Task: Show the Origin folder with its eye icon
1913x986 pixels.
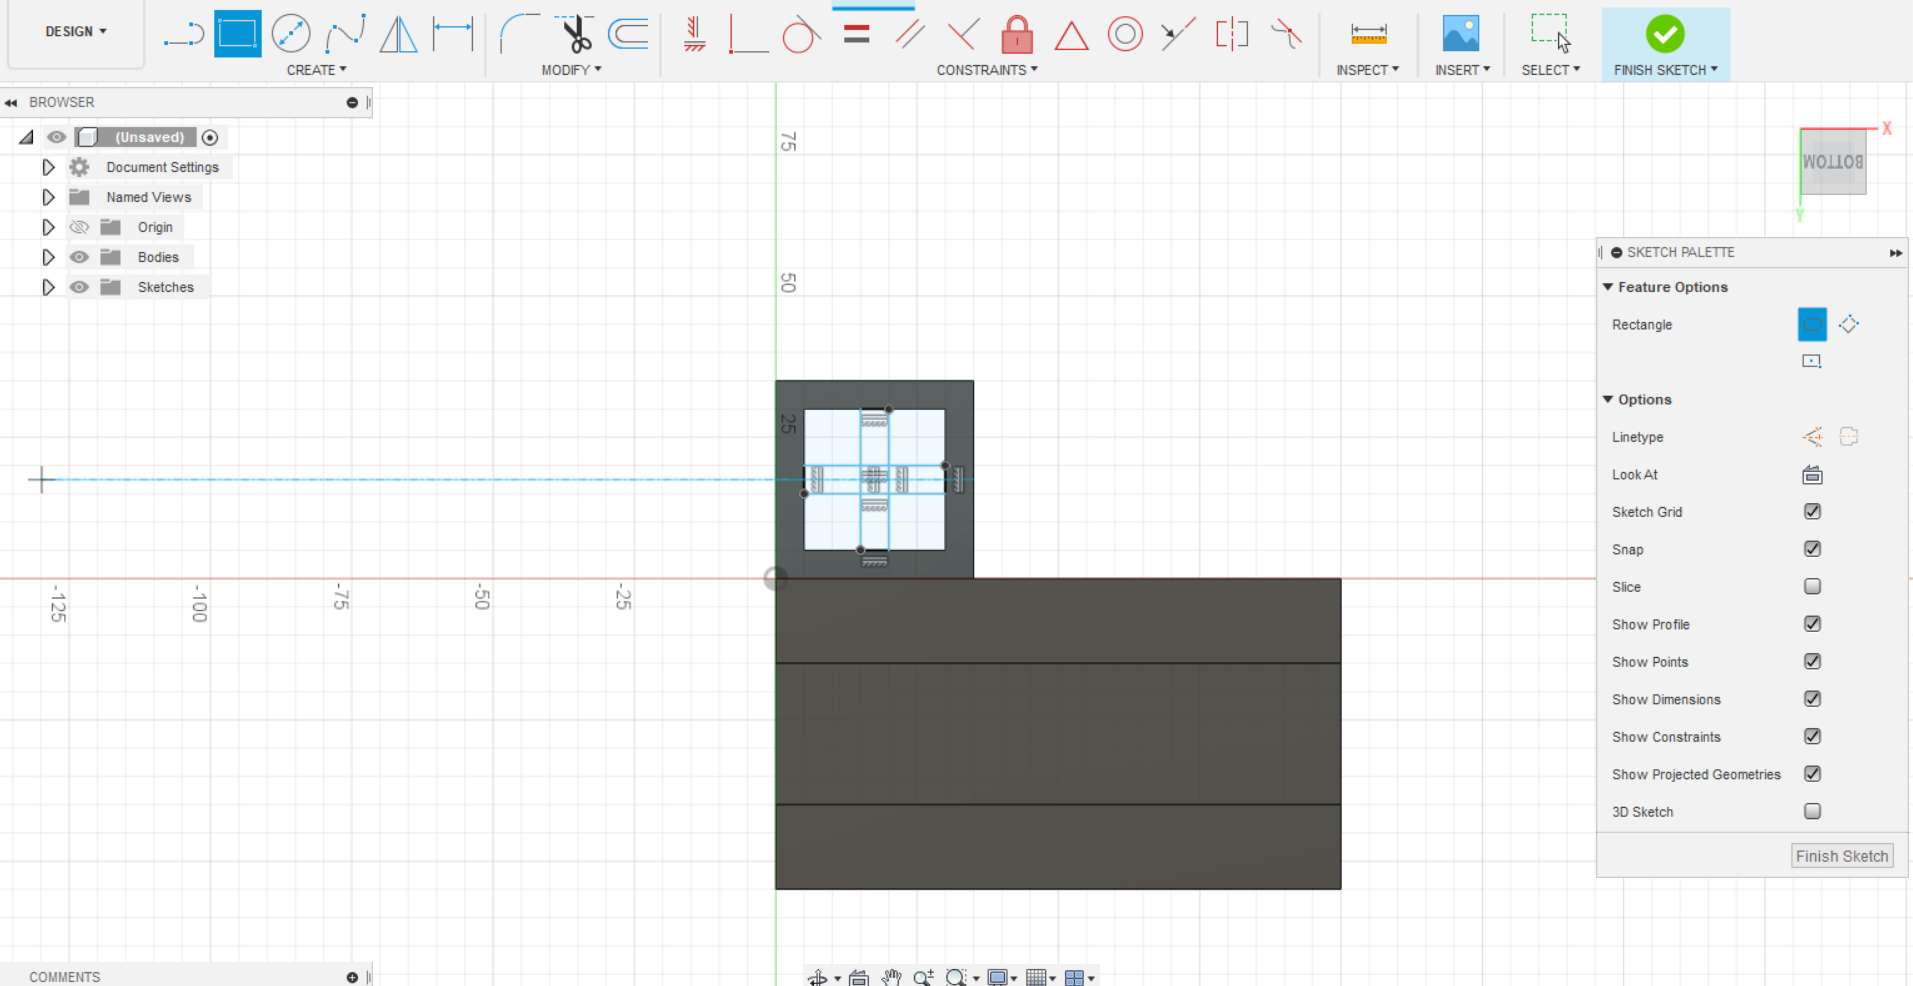Action: 79,227
